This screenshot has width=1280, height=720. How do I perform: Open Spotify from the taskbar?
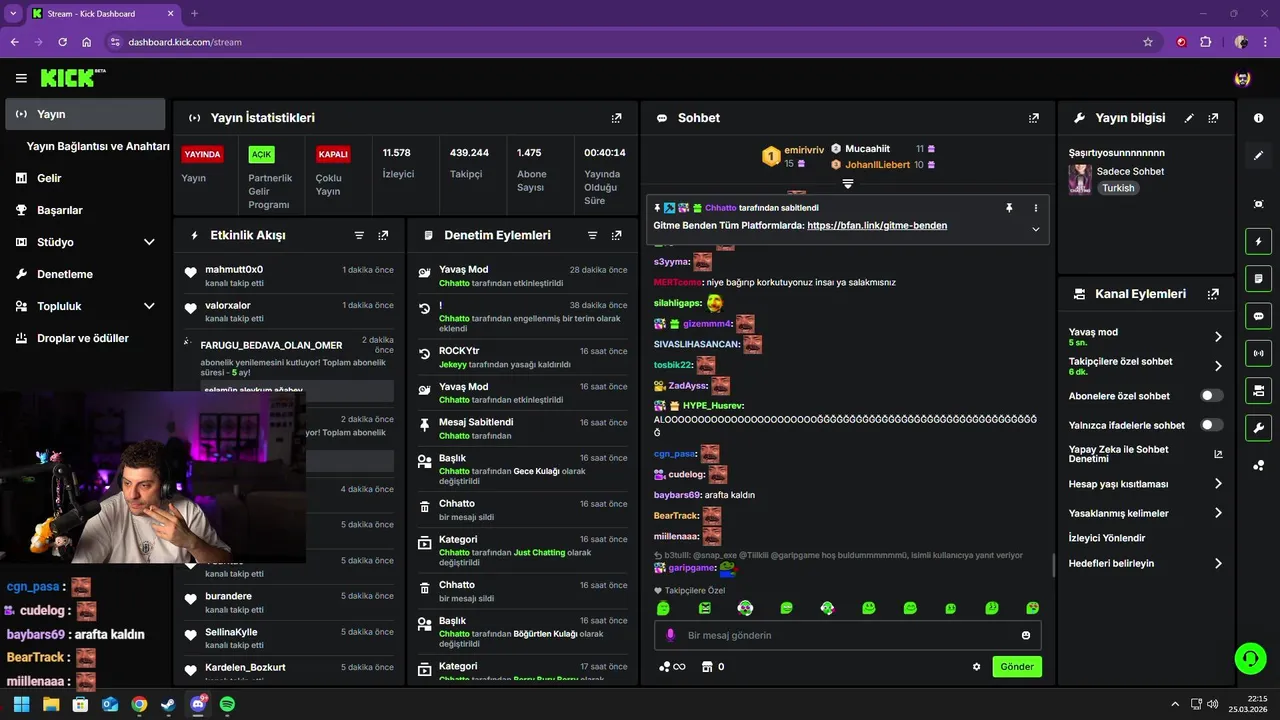(x=227, y=704)
